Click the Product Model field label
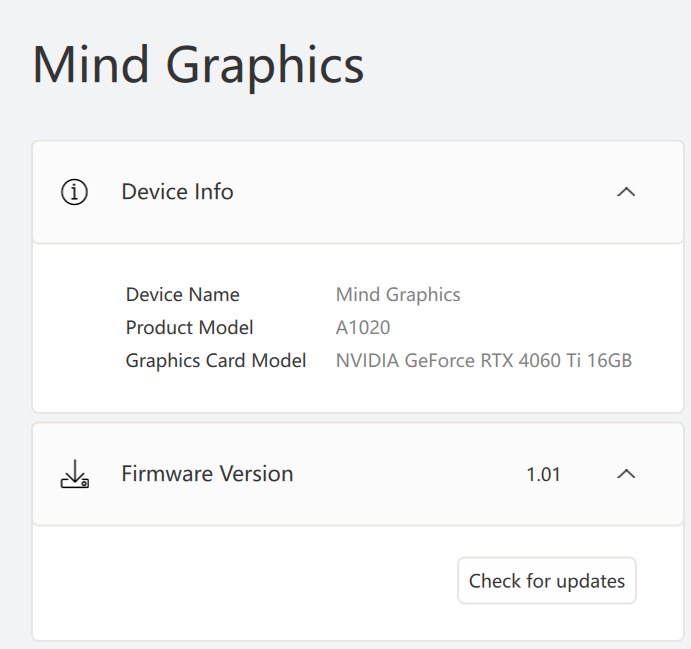This screenshot has height=649, width=691. pyautogui.click(x=189, y=328)
